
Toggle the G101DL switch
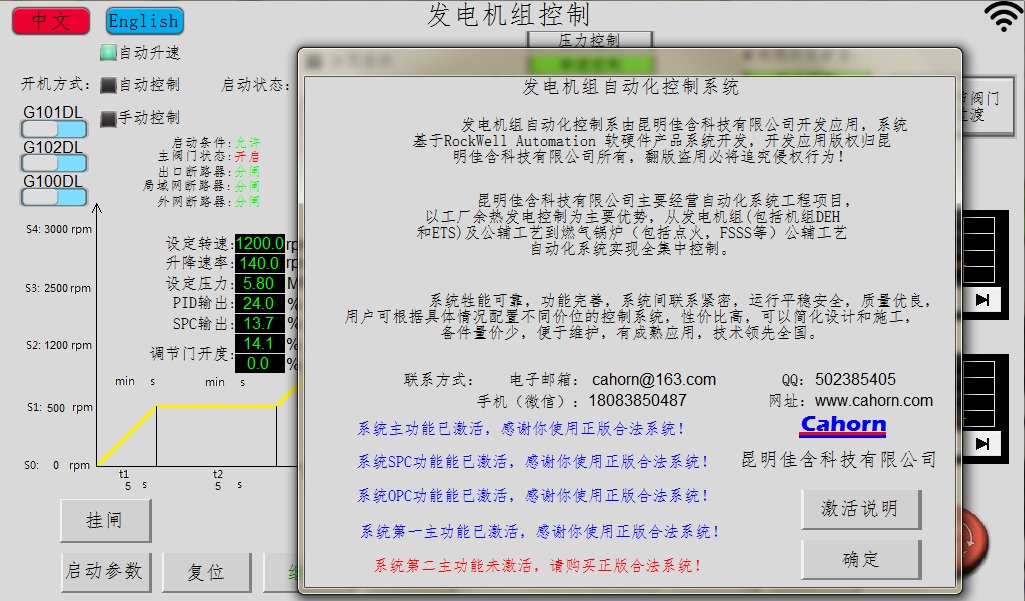(54, 130)
